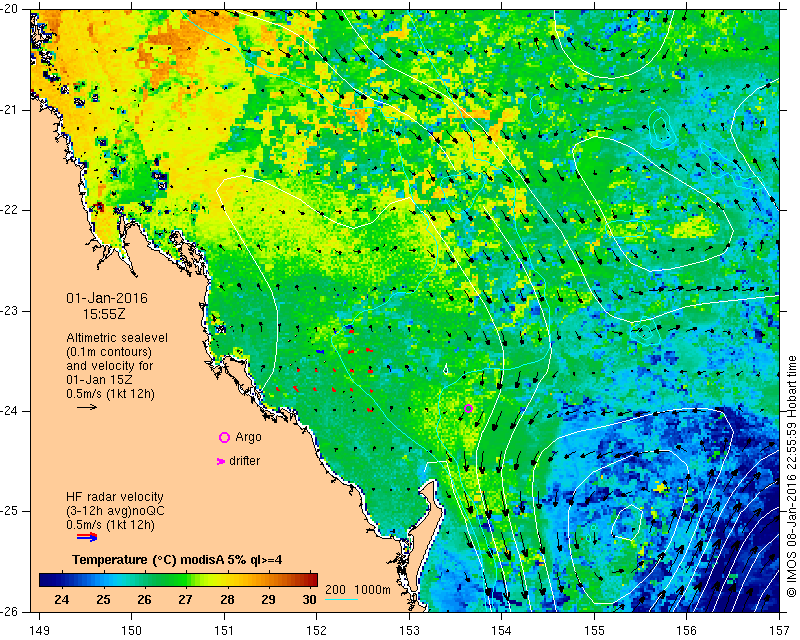
Task: Click longitude axis label 151
Action: pos(224,631)
